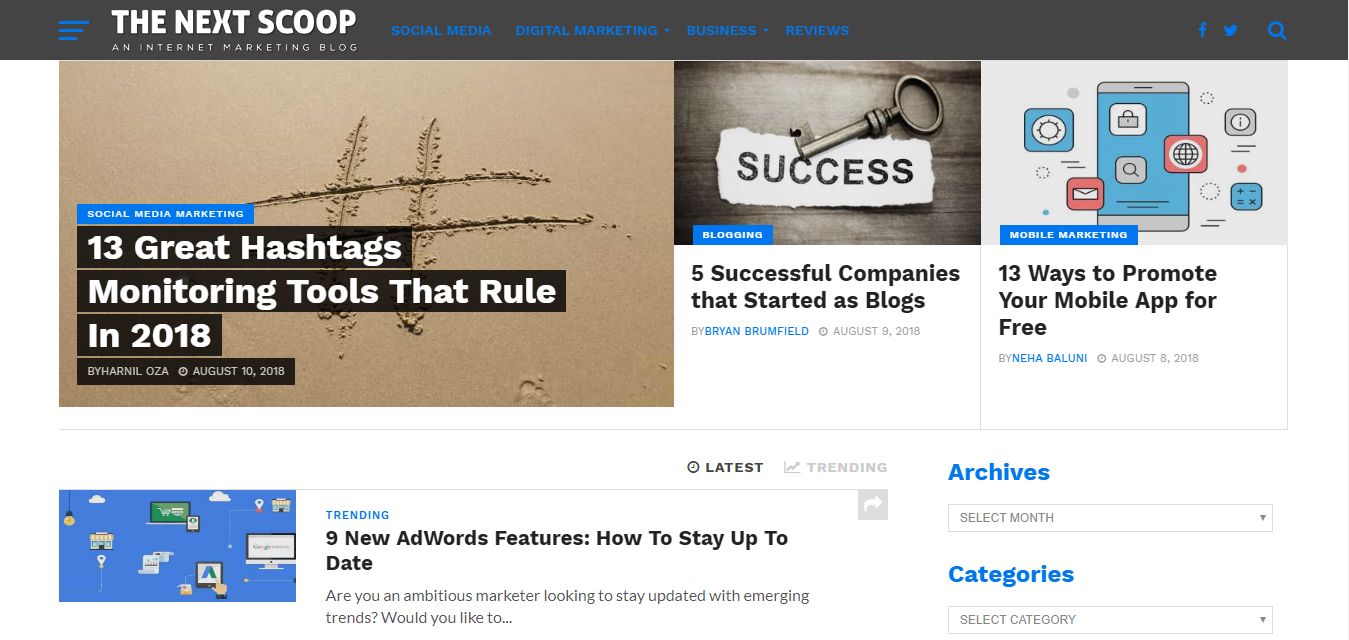Open the Reviews menu item
The image size is (1349, 640).
pos(817,30)
